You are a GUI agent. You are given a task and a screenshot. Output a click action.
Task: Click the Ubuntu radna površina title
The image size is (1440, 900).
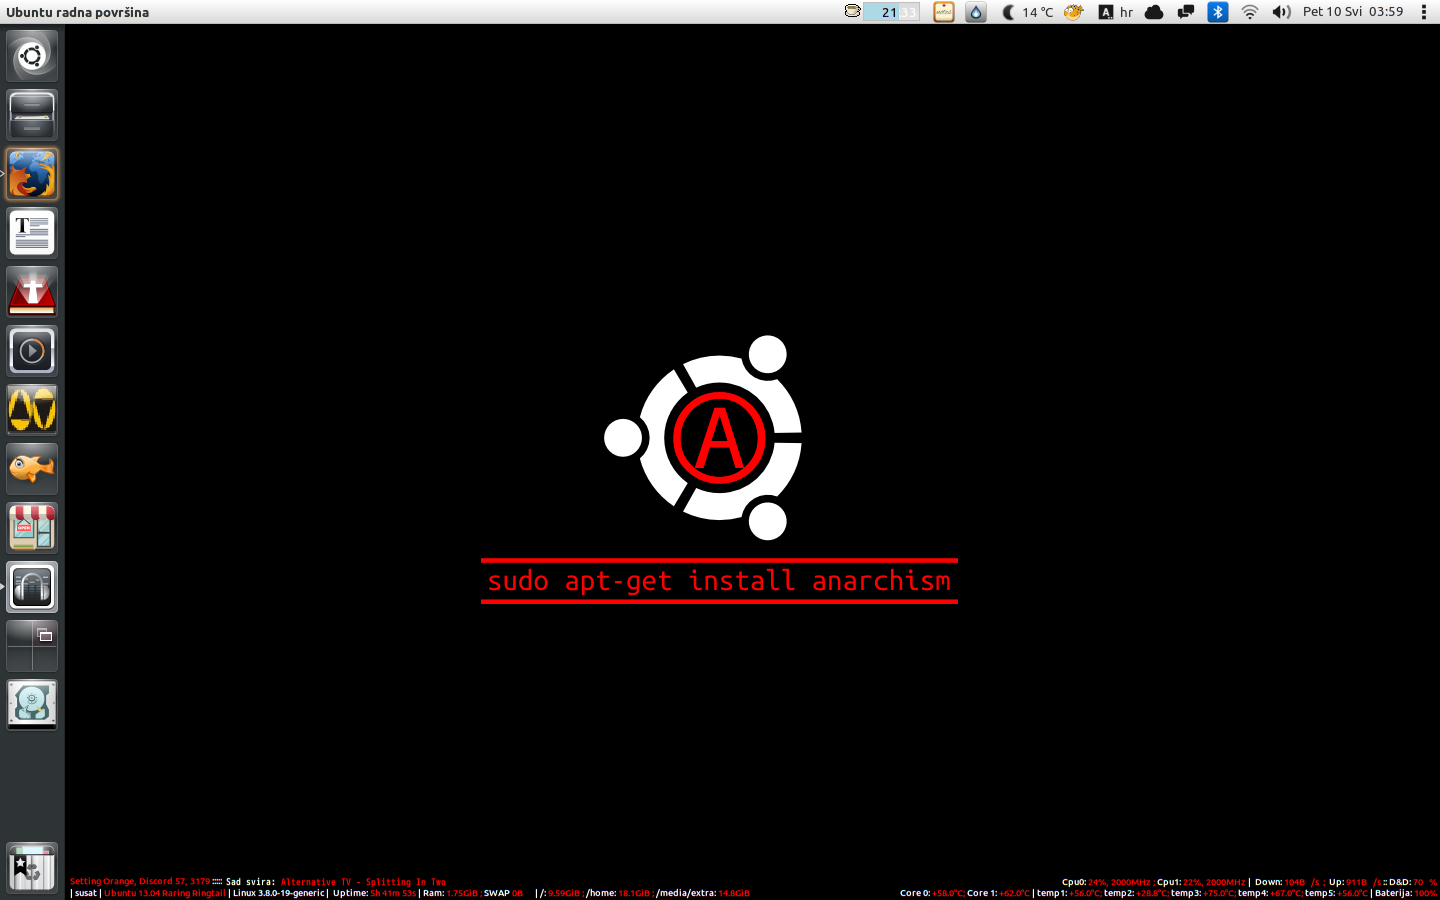point(77,12)
